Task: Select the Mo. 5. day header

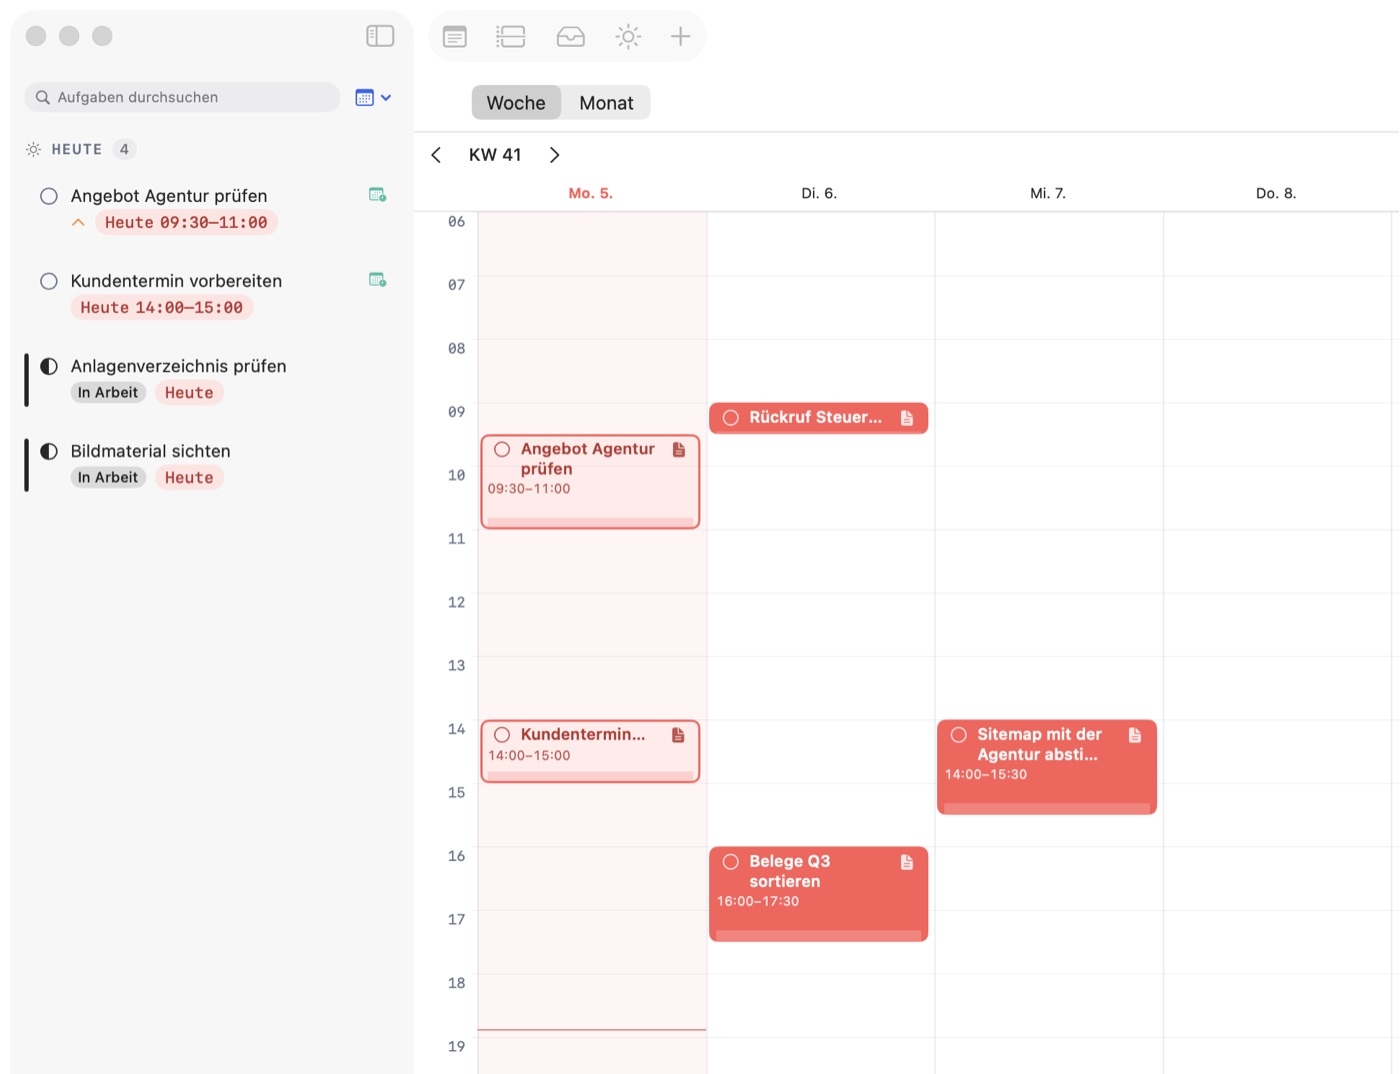Action: (591, 193)
